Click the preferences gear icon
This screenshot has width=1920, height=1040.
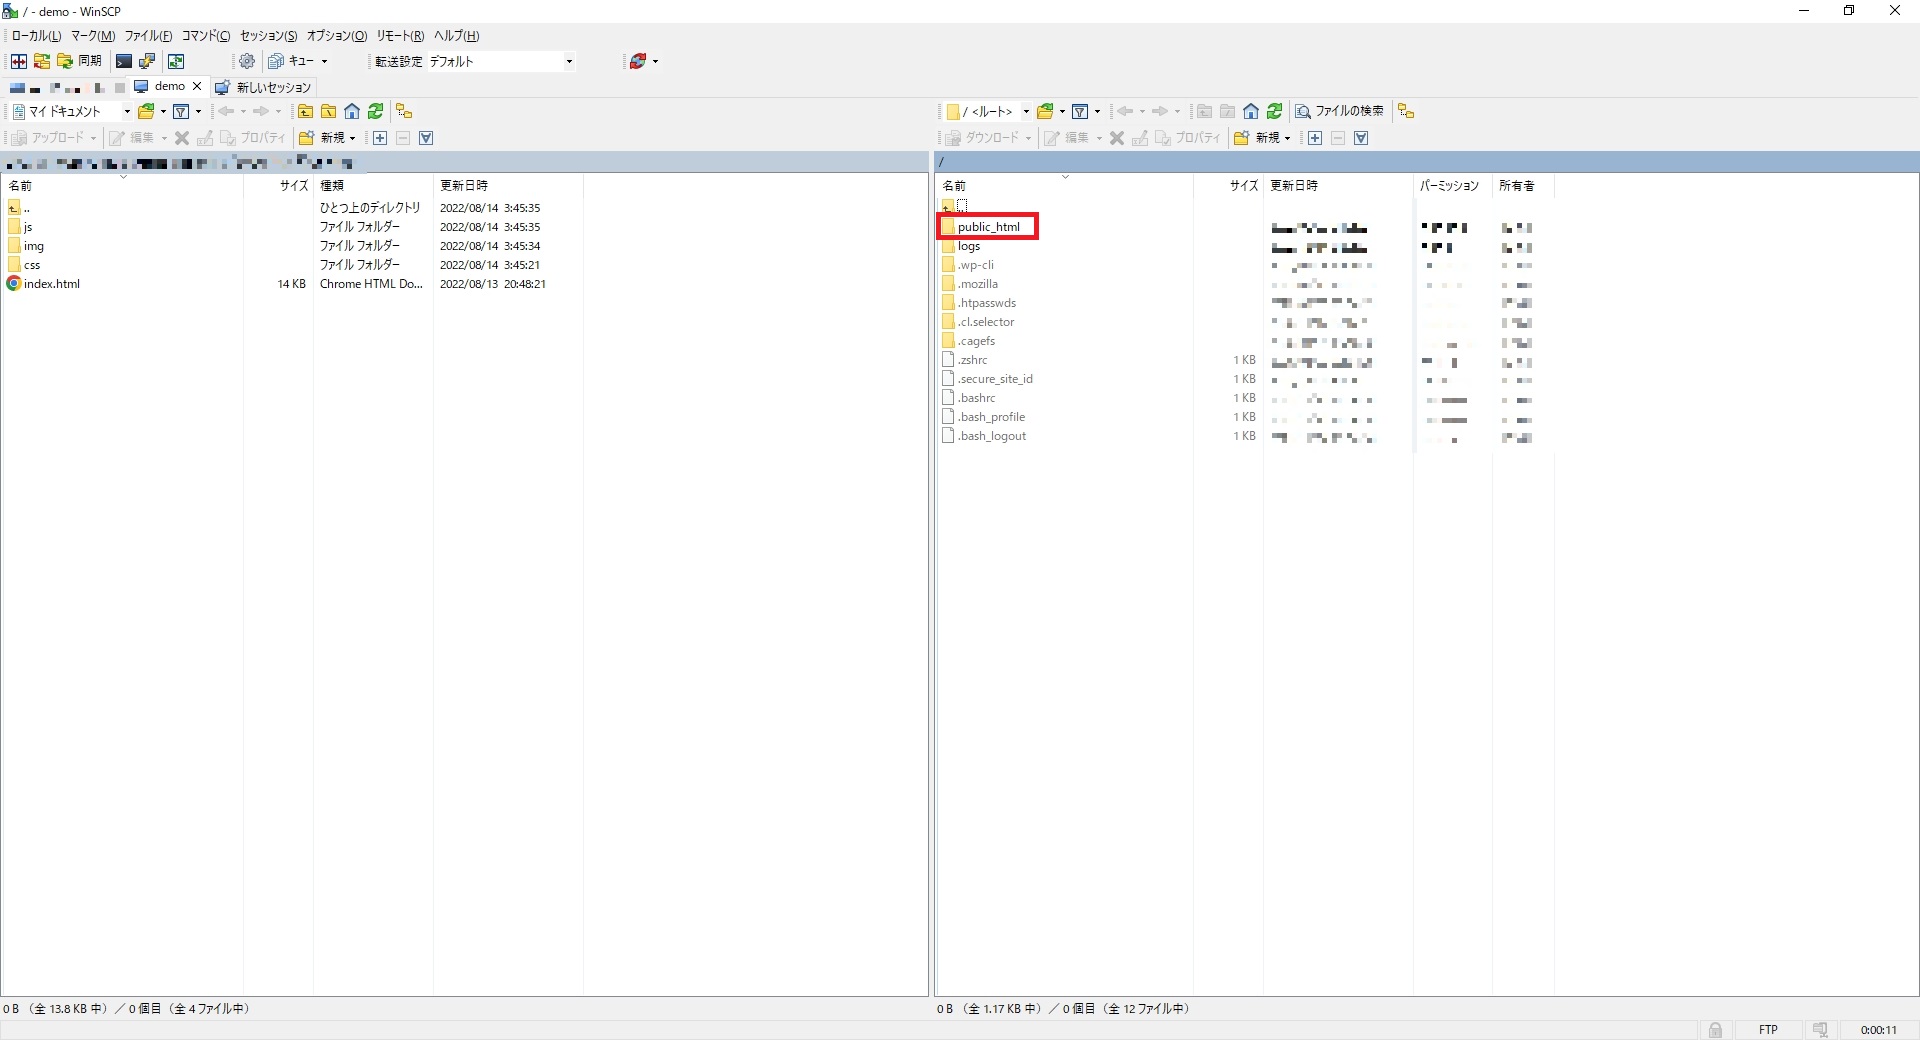247,61
